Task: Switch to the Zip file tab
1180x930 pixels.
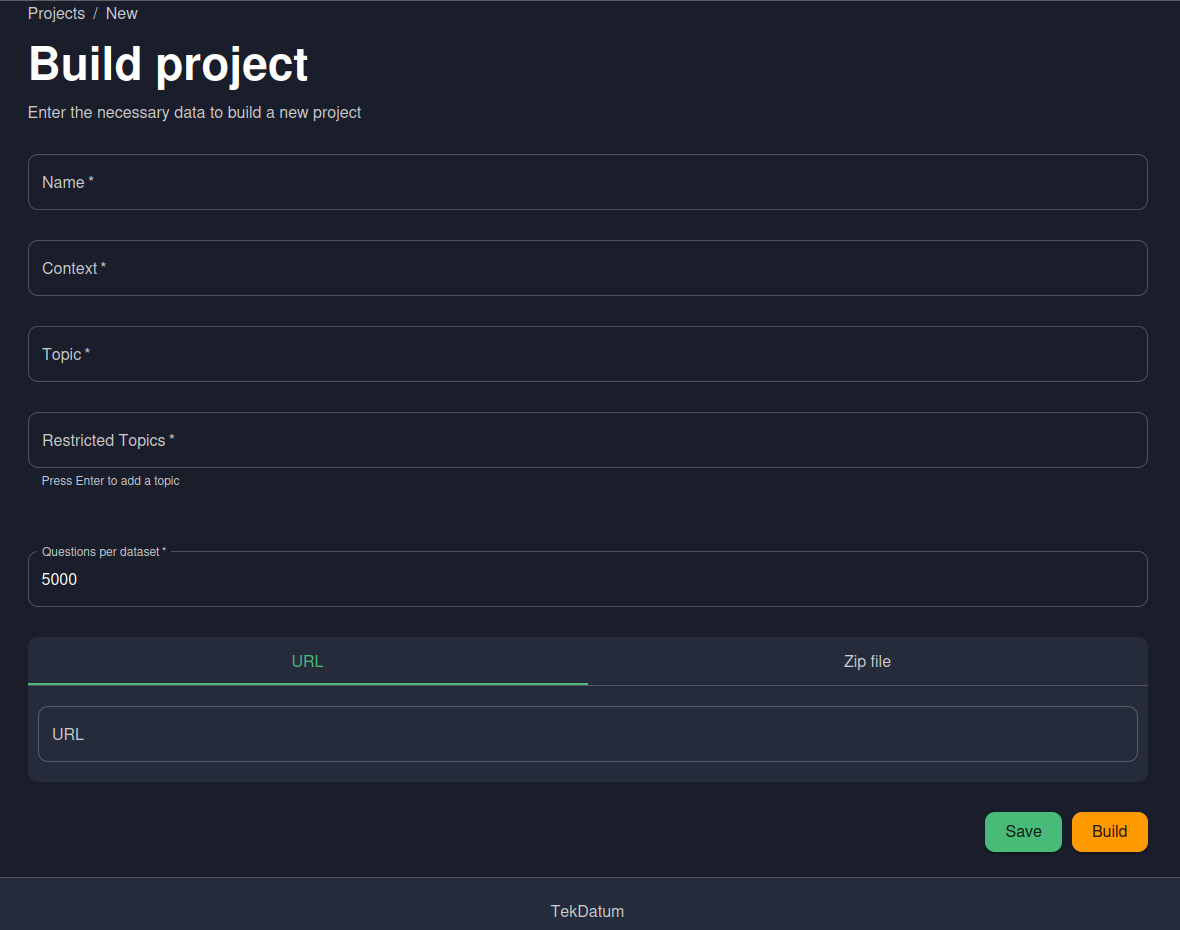Action: click(x=867, y=661)
